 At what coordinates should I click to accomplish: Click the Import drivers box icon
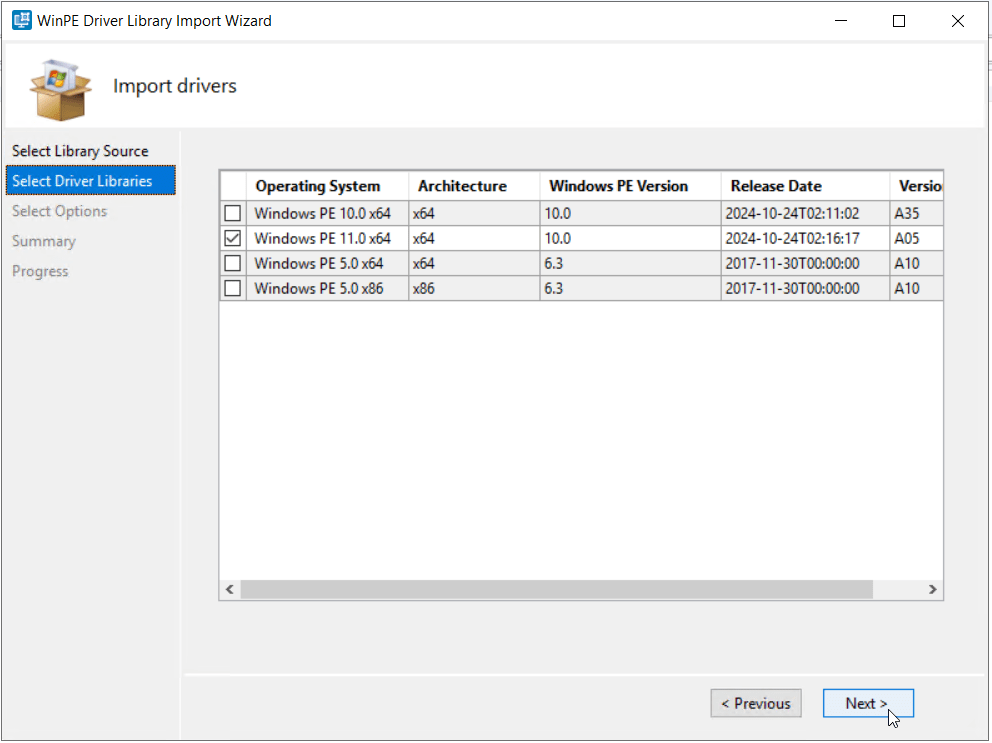pyautogui.click(x=60, y=88)
